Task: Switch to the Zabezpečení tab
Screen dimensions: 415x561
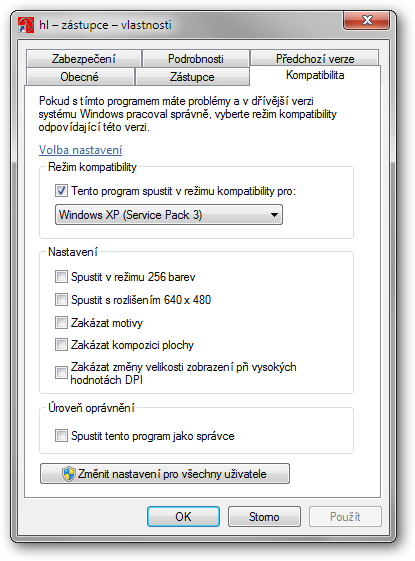Action: coord(84,59)
